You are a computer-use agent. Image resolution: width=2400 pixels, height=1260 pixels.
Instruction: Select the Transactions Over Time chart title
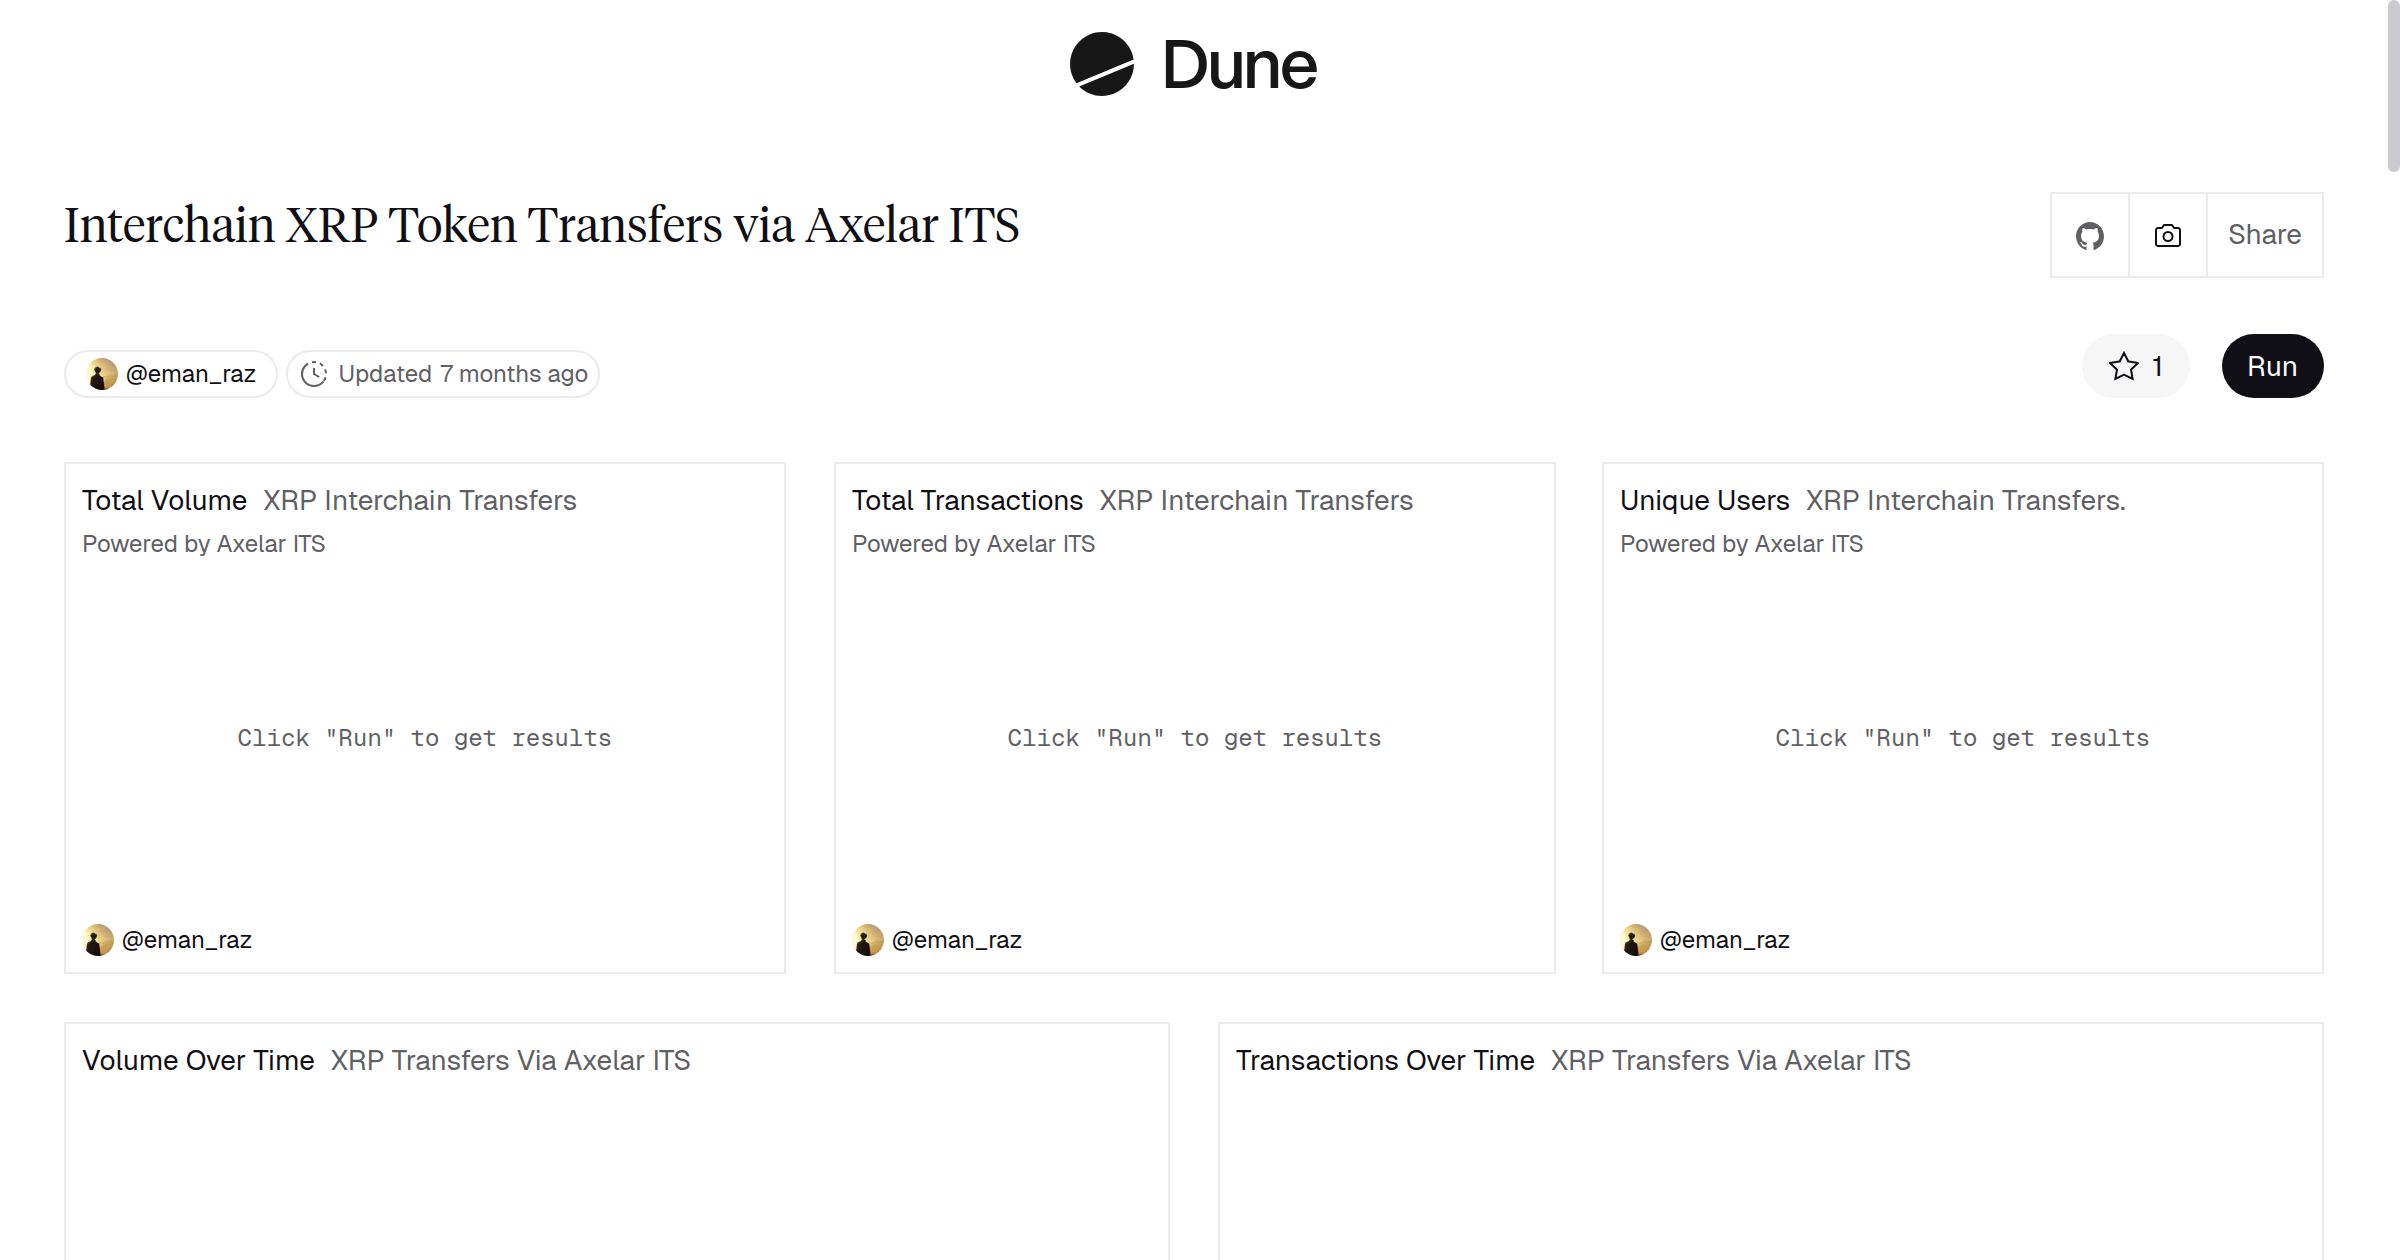[x=1385, y=1060]
